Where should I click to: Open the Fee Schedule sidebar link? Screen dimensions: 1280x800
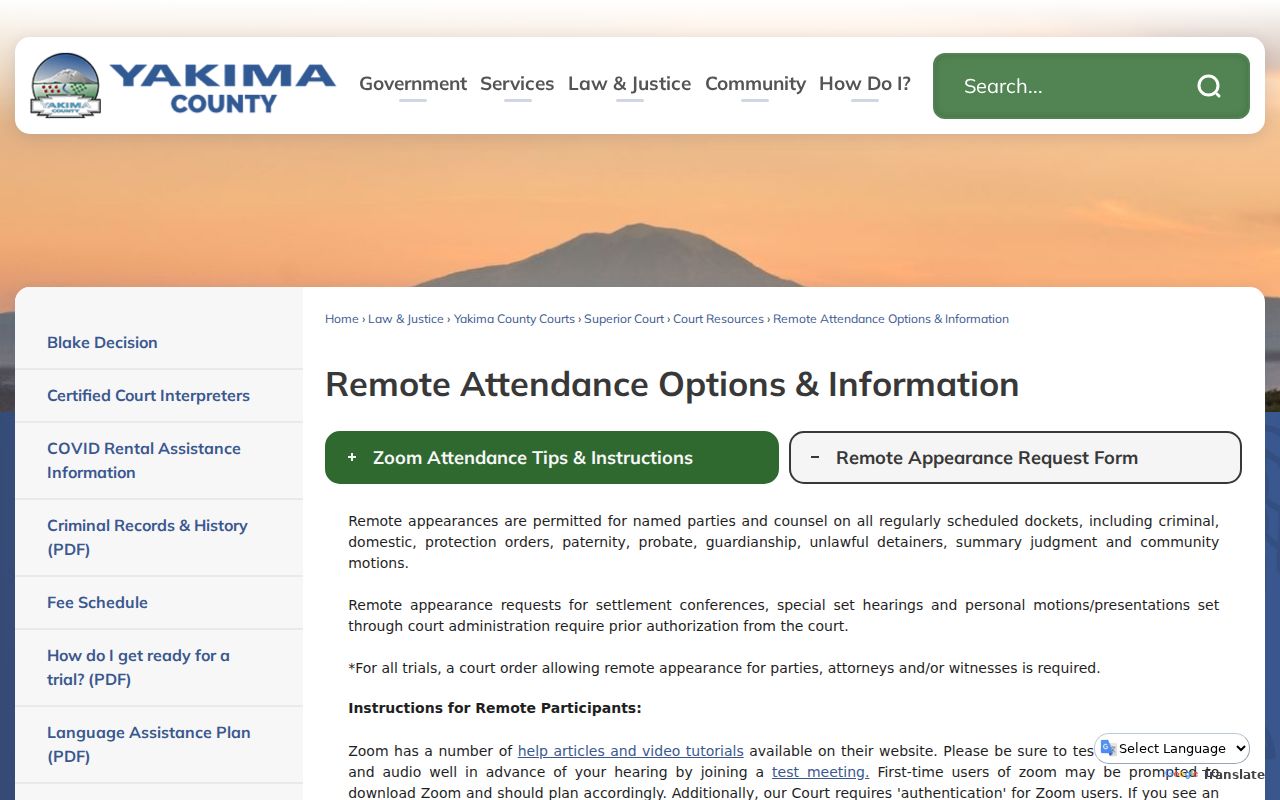pyautogui.click(x=97, y=602)
